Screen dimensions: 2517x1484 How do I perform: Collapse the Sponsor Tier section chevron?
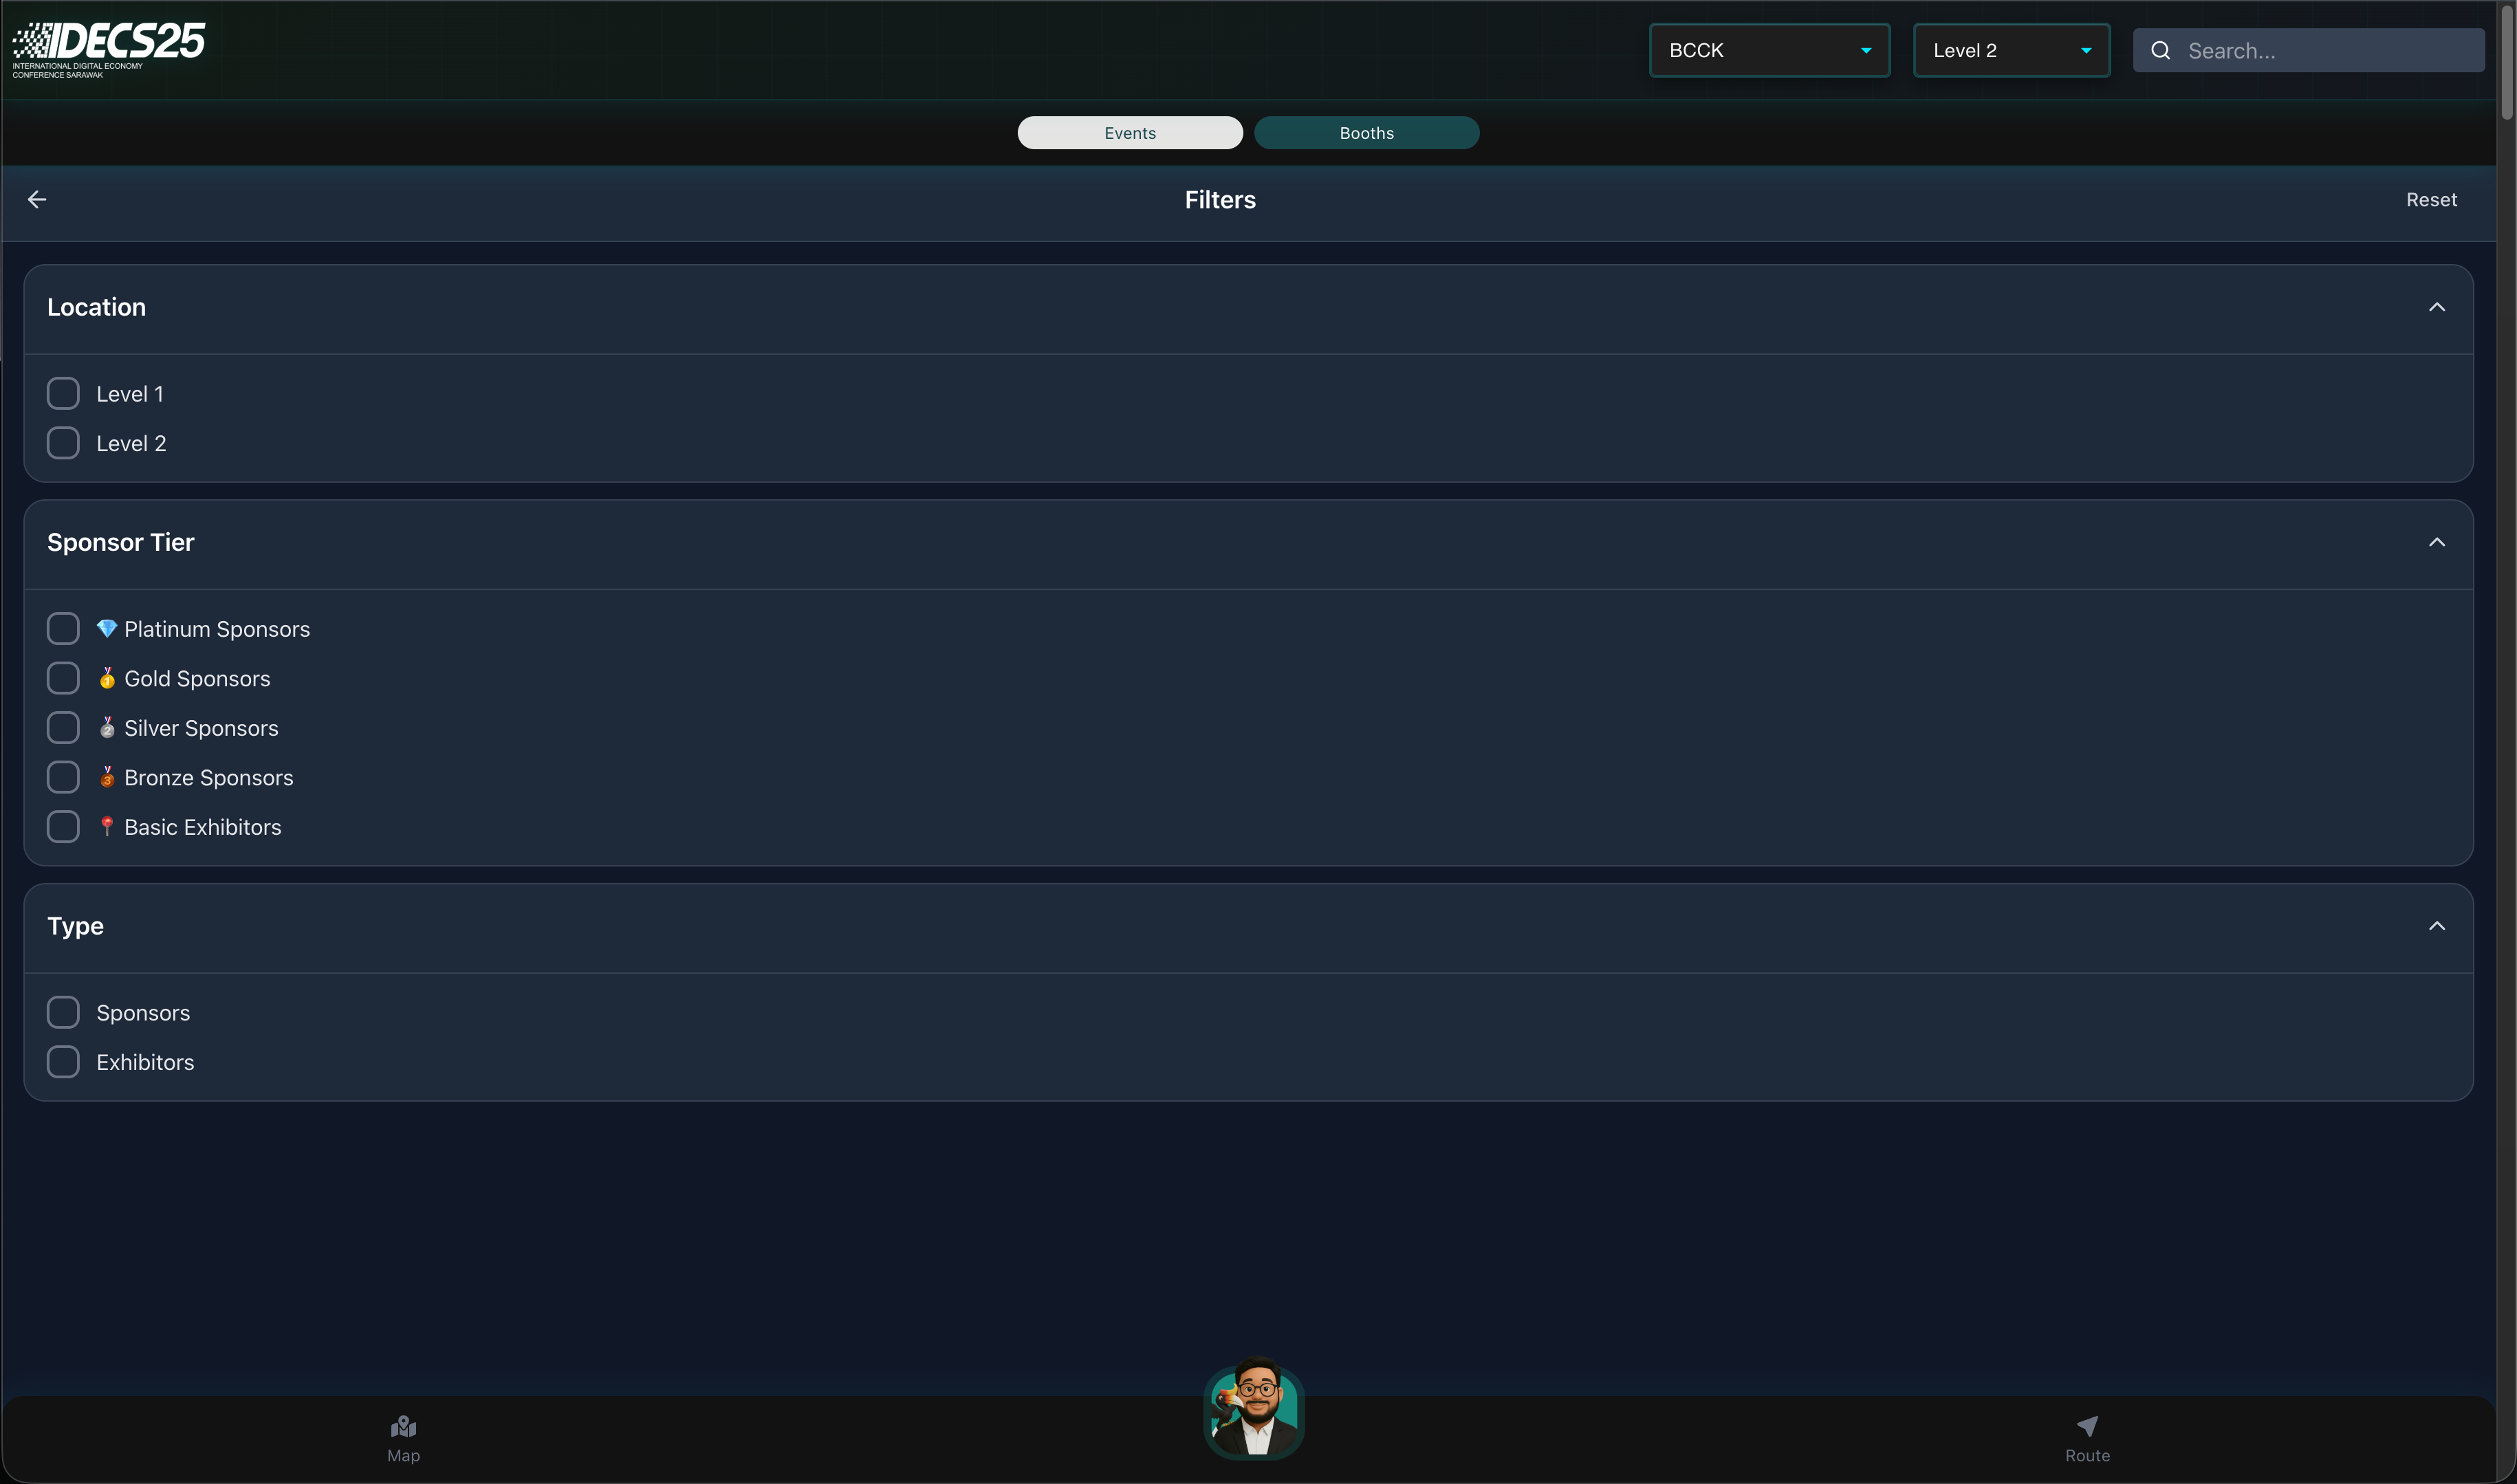pyautogui.click(x=2436, y=542)
